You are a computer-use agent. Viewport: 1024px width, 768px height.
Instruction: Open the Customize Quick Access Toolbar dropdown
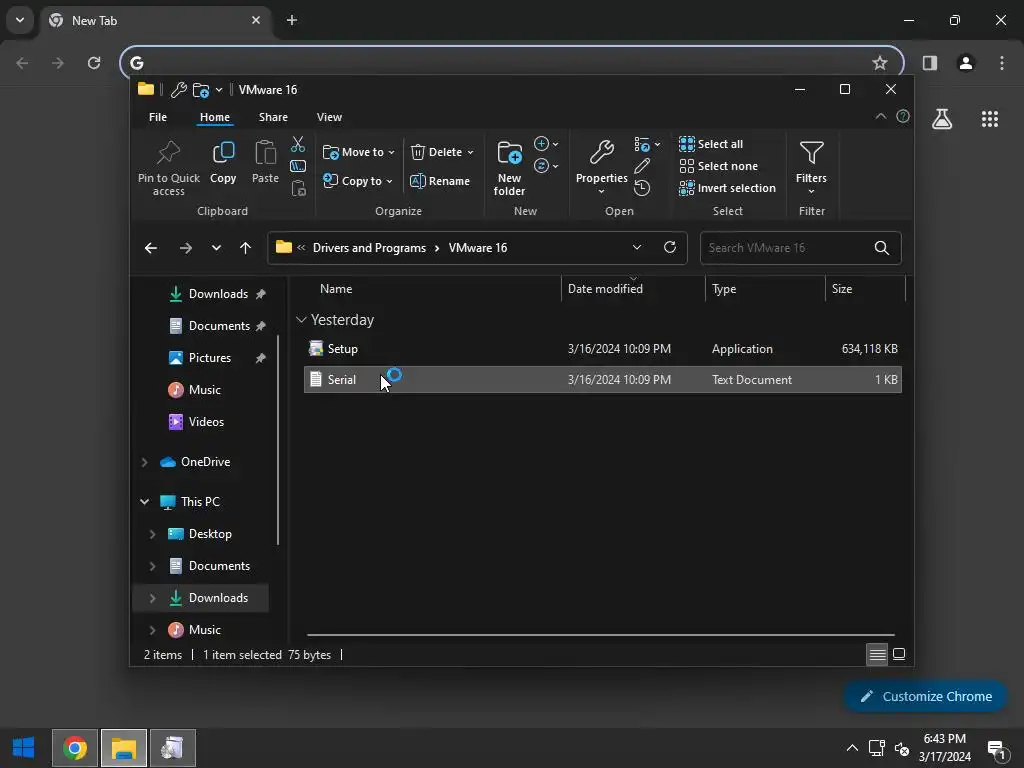[219, 89]
